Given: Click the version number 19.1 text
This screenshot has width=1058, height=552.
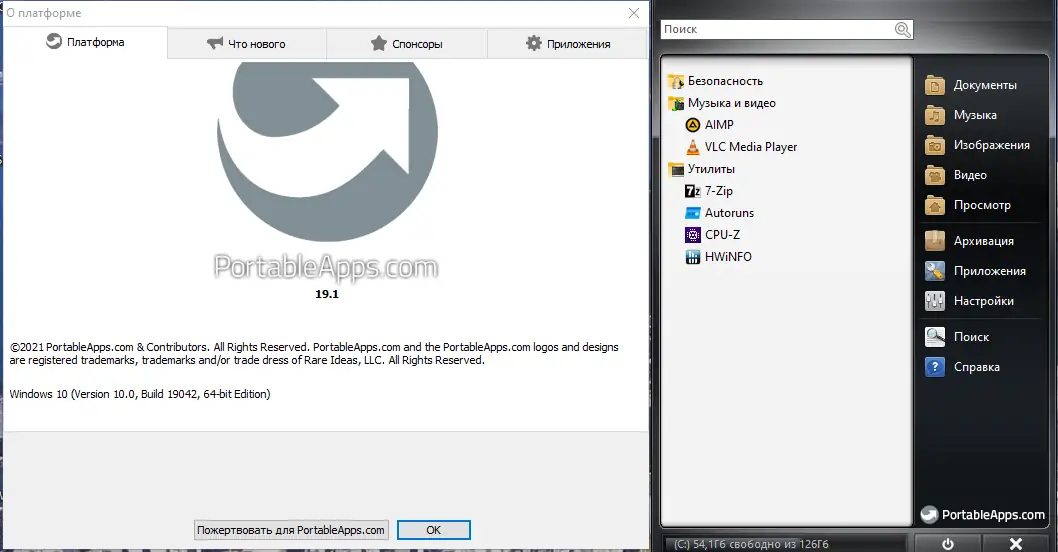Looking at the screenshot, I should click(327, 294).
